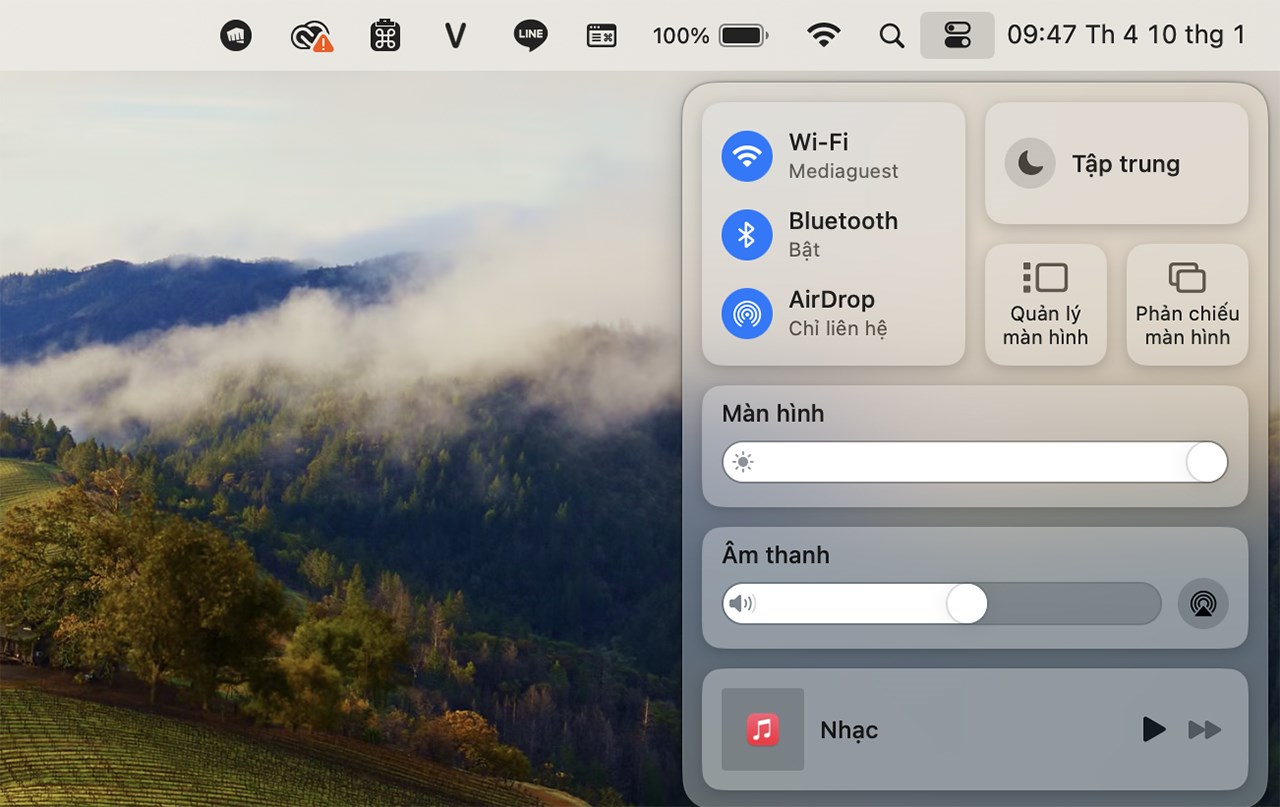Open AirPlay audio output selector
This screenshot has width=1280, height=807.
pyautogui.click(x=1203, y=604)
